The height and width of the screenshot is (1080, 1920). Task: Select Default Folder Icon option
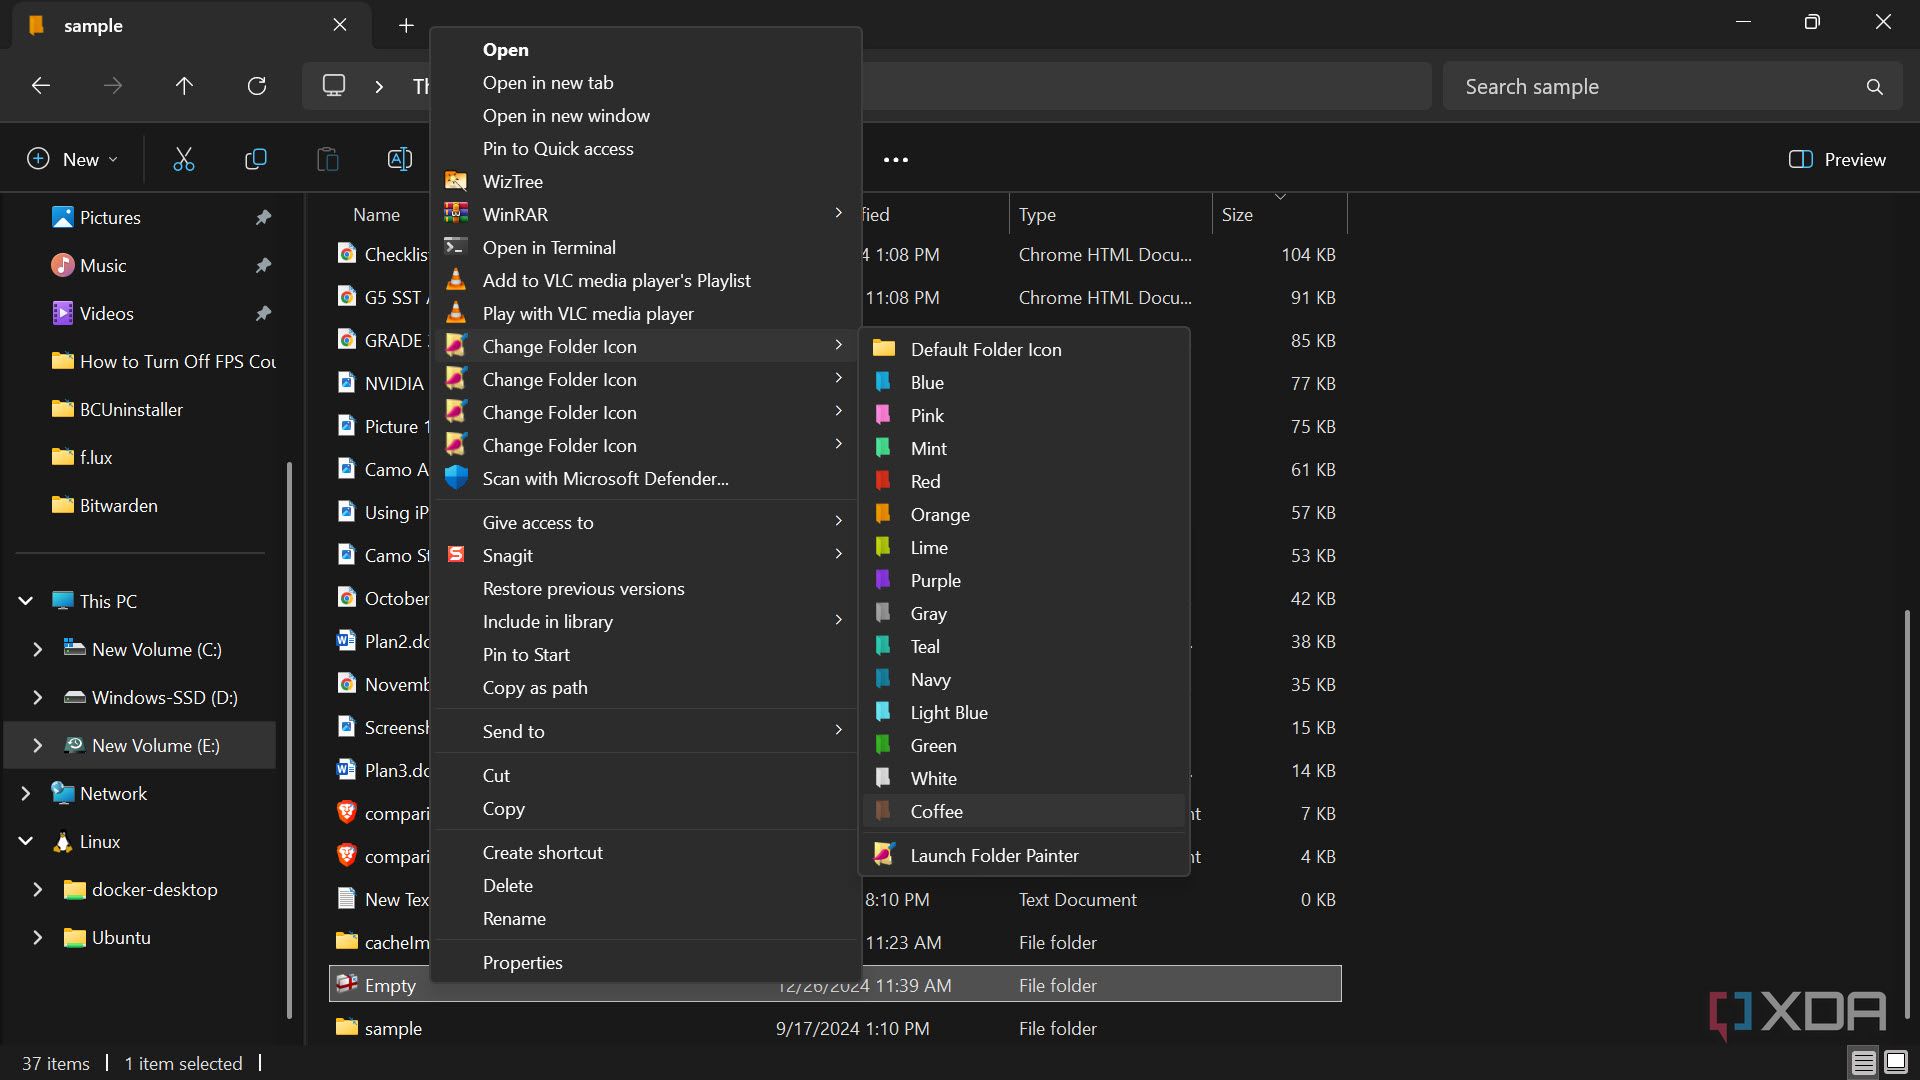pyautogui.click(x=1024, y=349)
